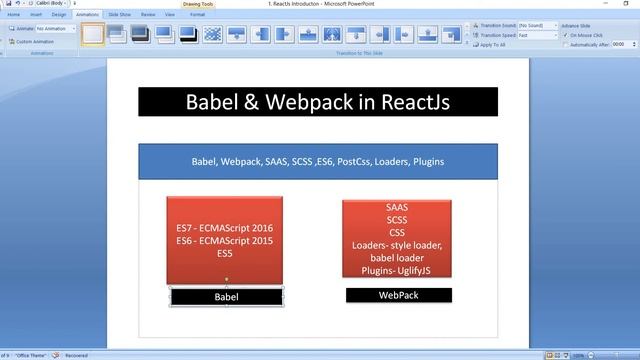This screenshot has width=640, height=360.
Task: Open the Design ribbon tab
Action: (x=59, y=14)
